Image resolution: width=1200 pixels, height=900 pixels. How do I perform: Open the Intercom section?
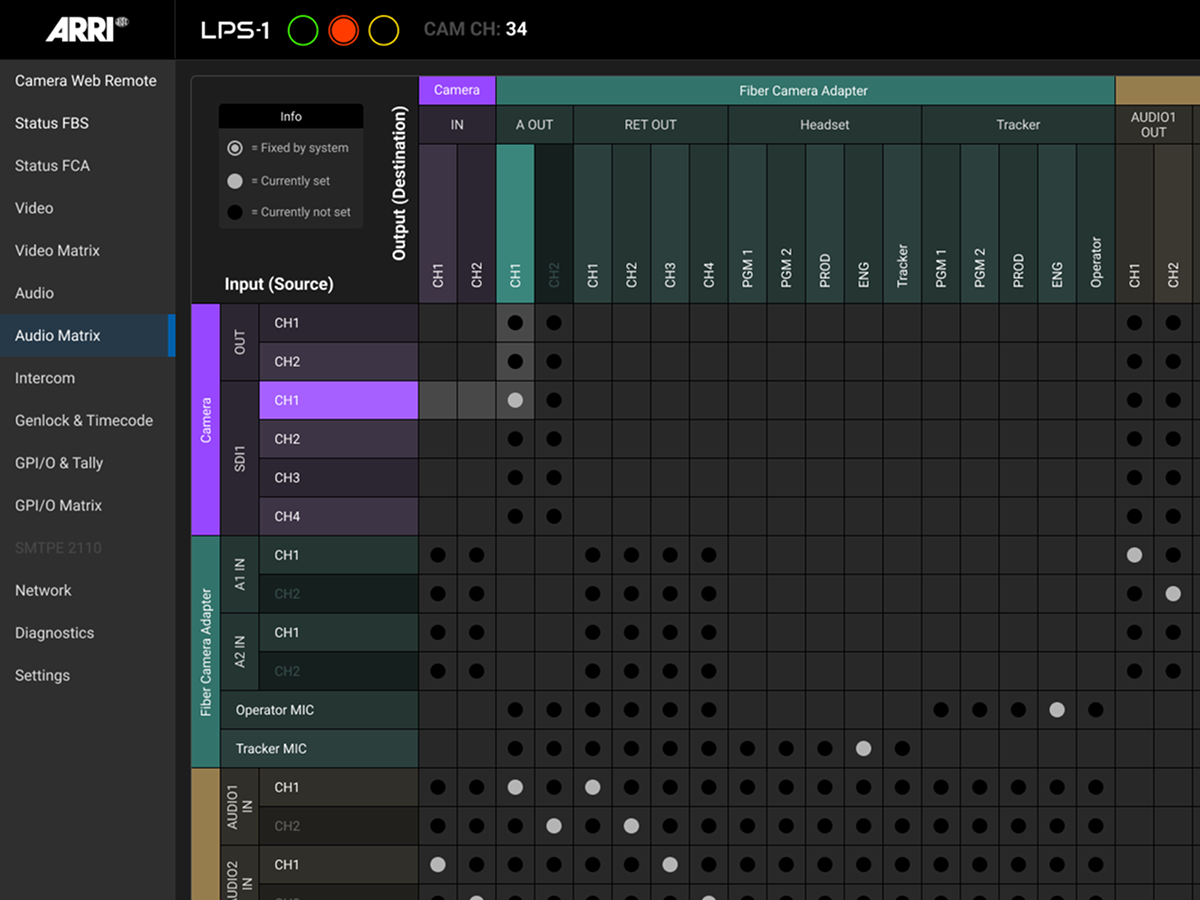(x=45, y=378)
